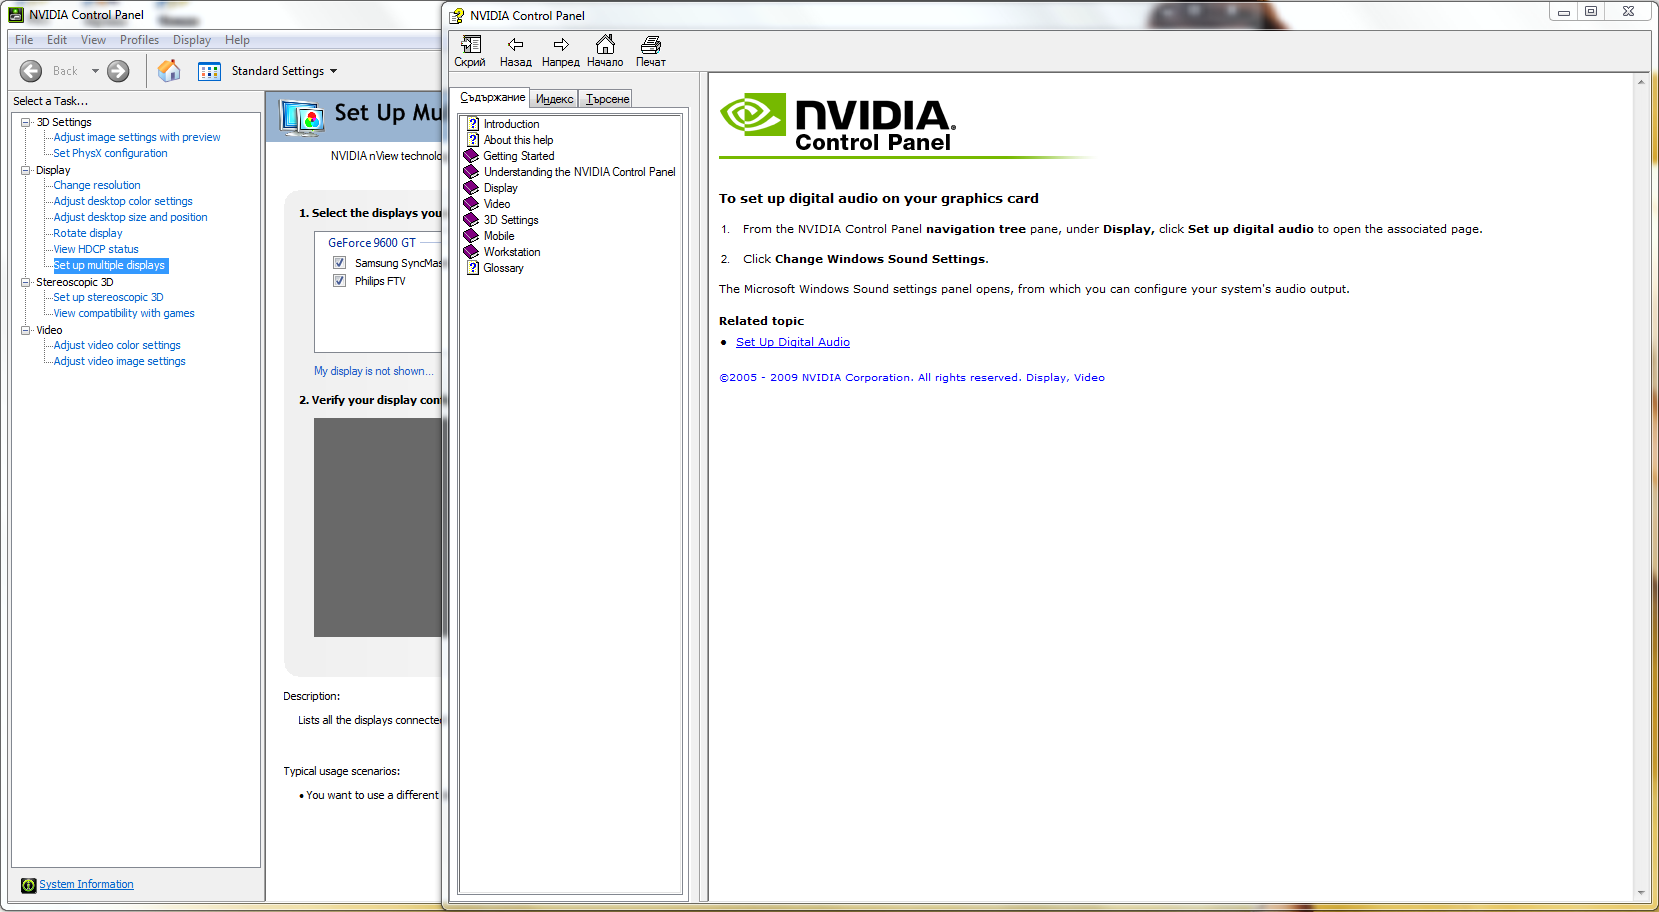Click the Understanding the NVIDIA Control Panel book icon
The width and height of the screenshot is (1659, 912).
471,172
